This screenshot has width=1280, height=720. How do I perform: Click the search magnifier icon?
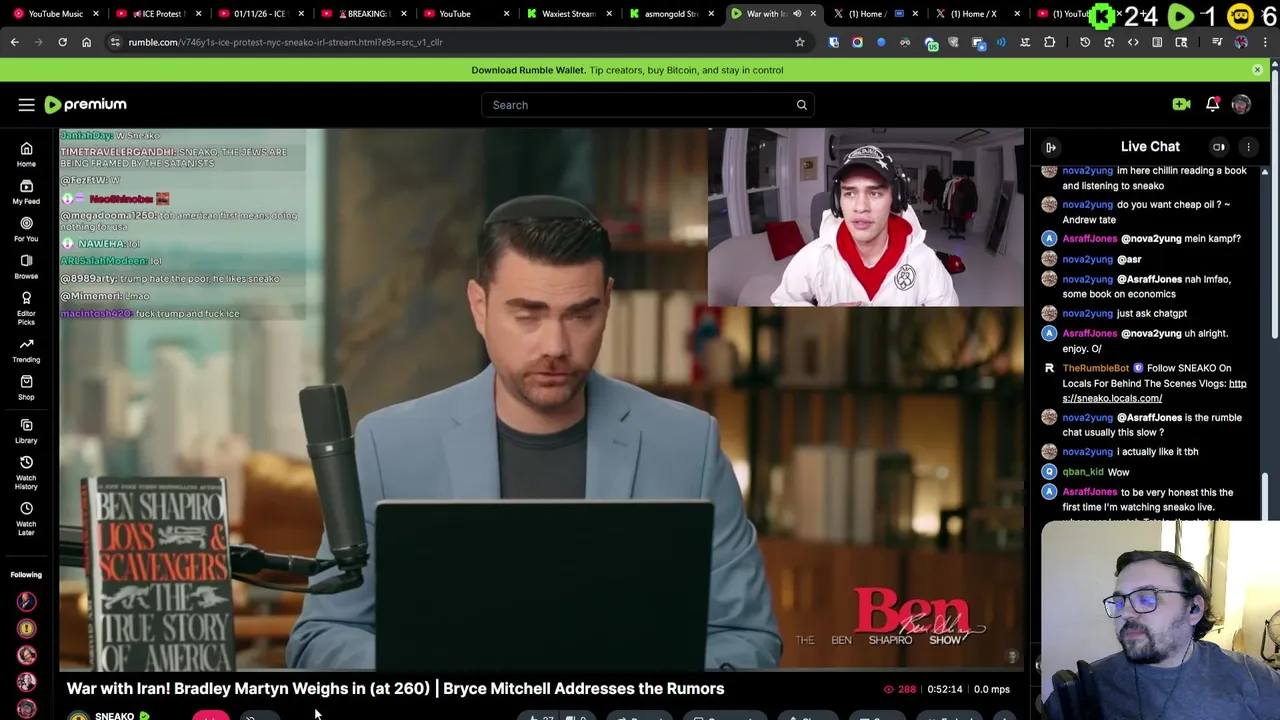(801, 105)
